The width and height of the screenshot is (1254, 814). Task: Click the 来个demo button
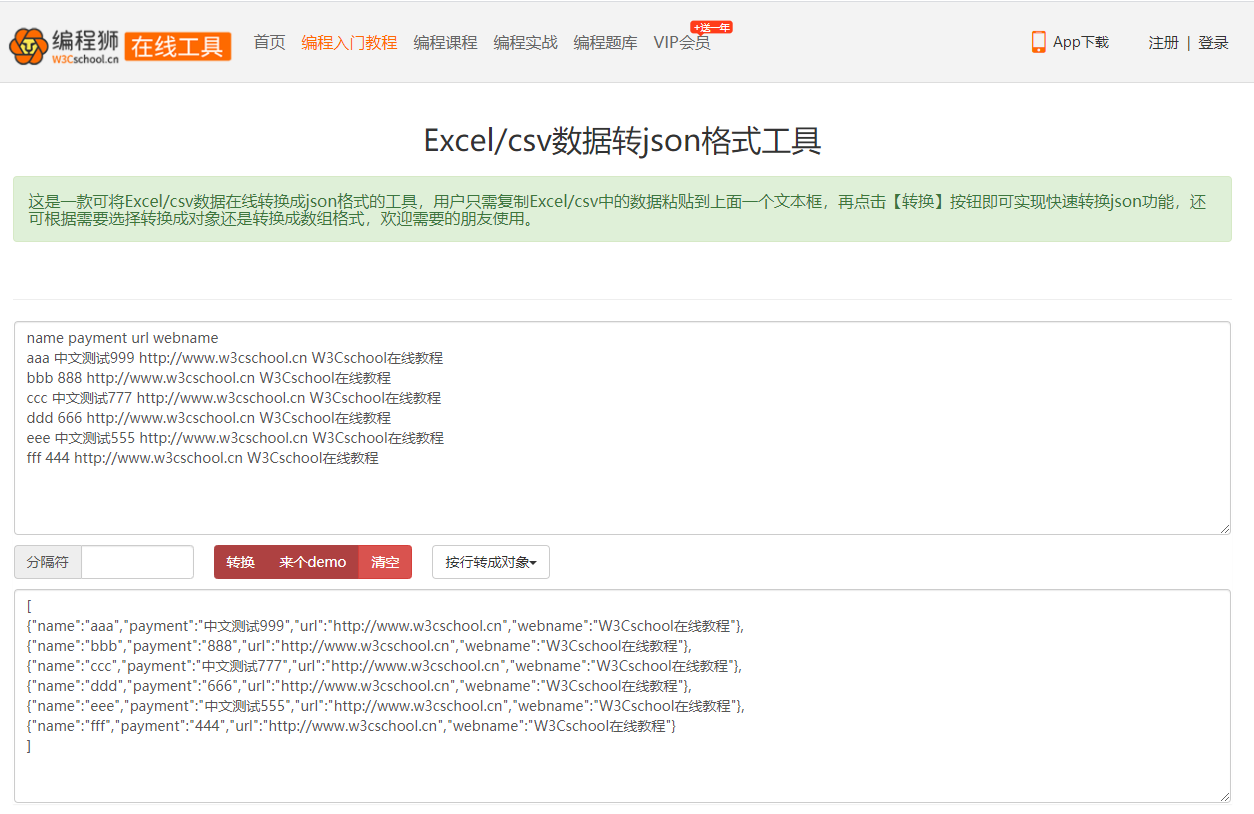tap(312, 562)
